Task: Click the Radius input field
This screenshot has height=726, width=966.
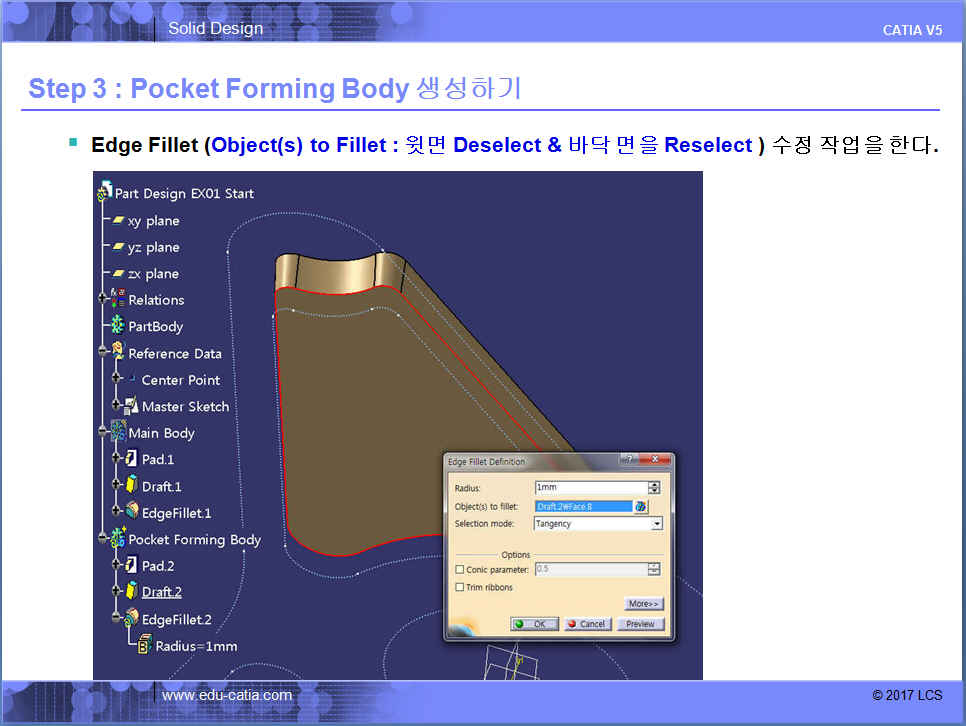Action: 590,488
